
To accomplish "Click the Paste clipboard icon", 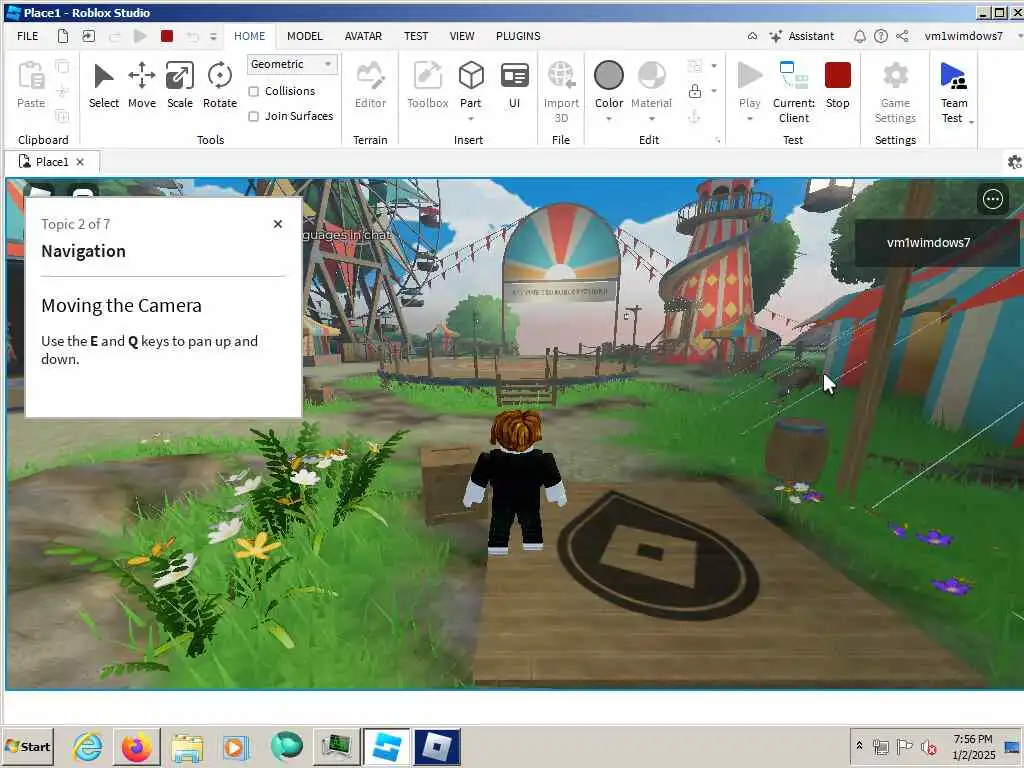I will (x=31, y=76).
